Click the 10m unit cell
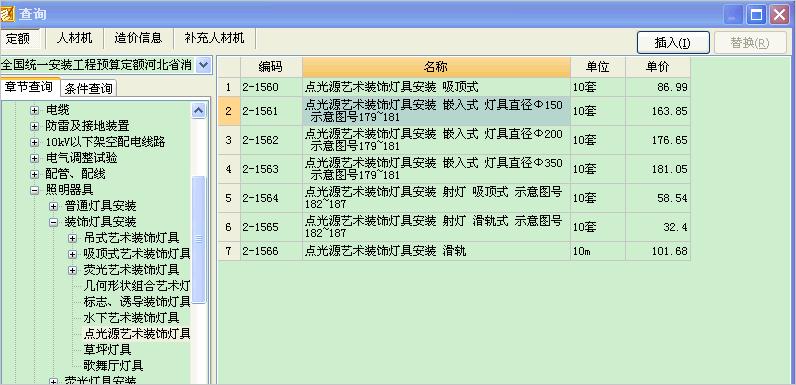Image resolution: width=796 pixels, height=385 pixels. tap(598, 251)
